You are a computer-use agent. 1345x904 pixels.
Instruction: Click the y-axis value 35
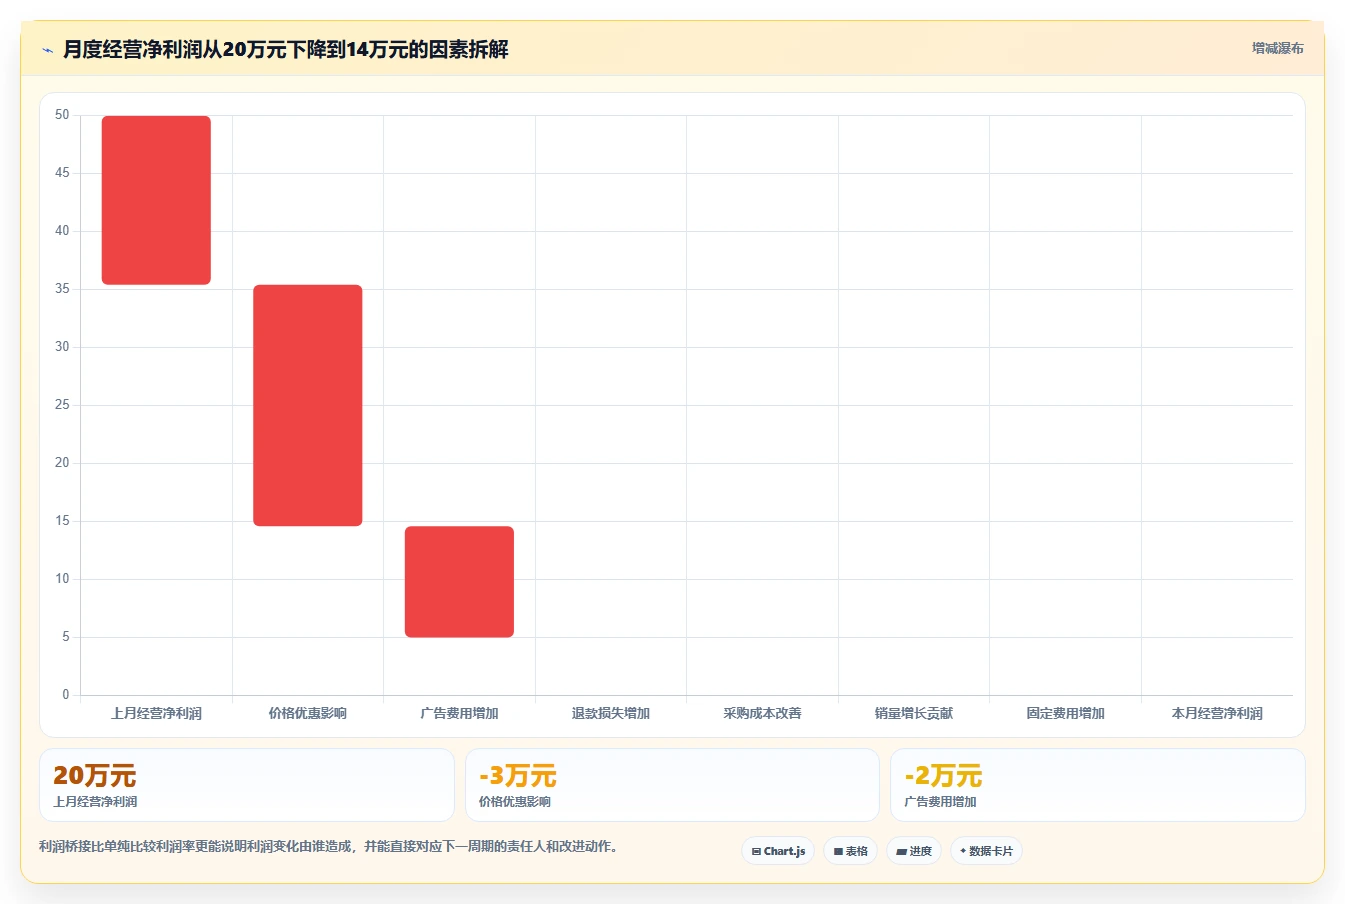click(x=62, y=289)
